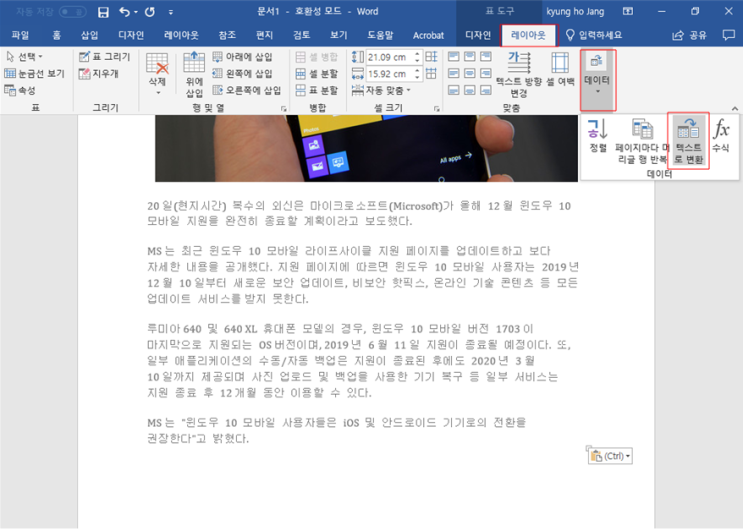The height and width of the screenshot is (531, 743).
Task: Select align top left icon
Action: click(453, 57)
